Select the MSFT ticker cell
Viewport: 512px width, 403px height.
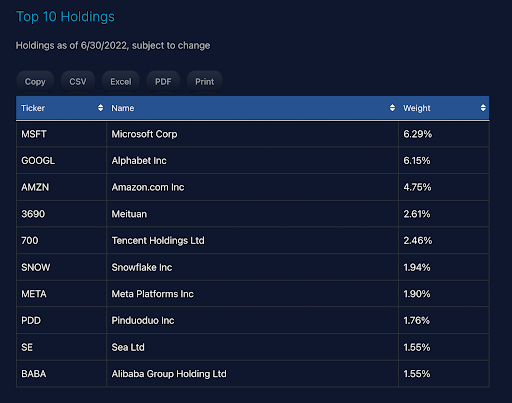[x=61, y=134]
